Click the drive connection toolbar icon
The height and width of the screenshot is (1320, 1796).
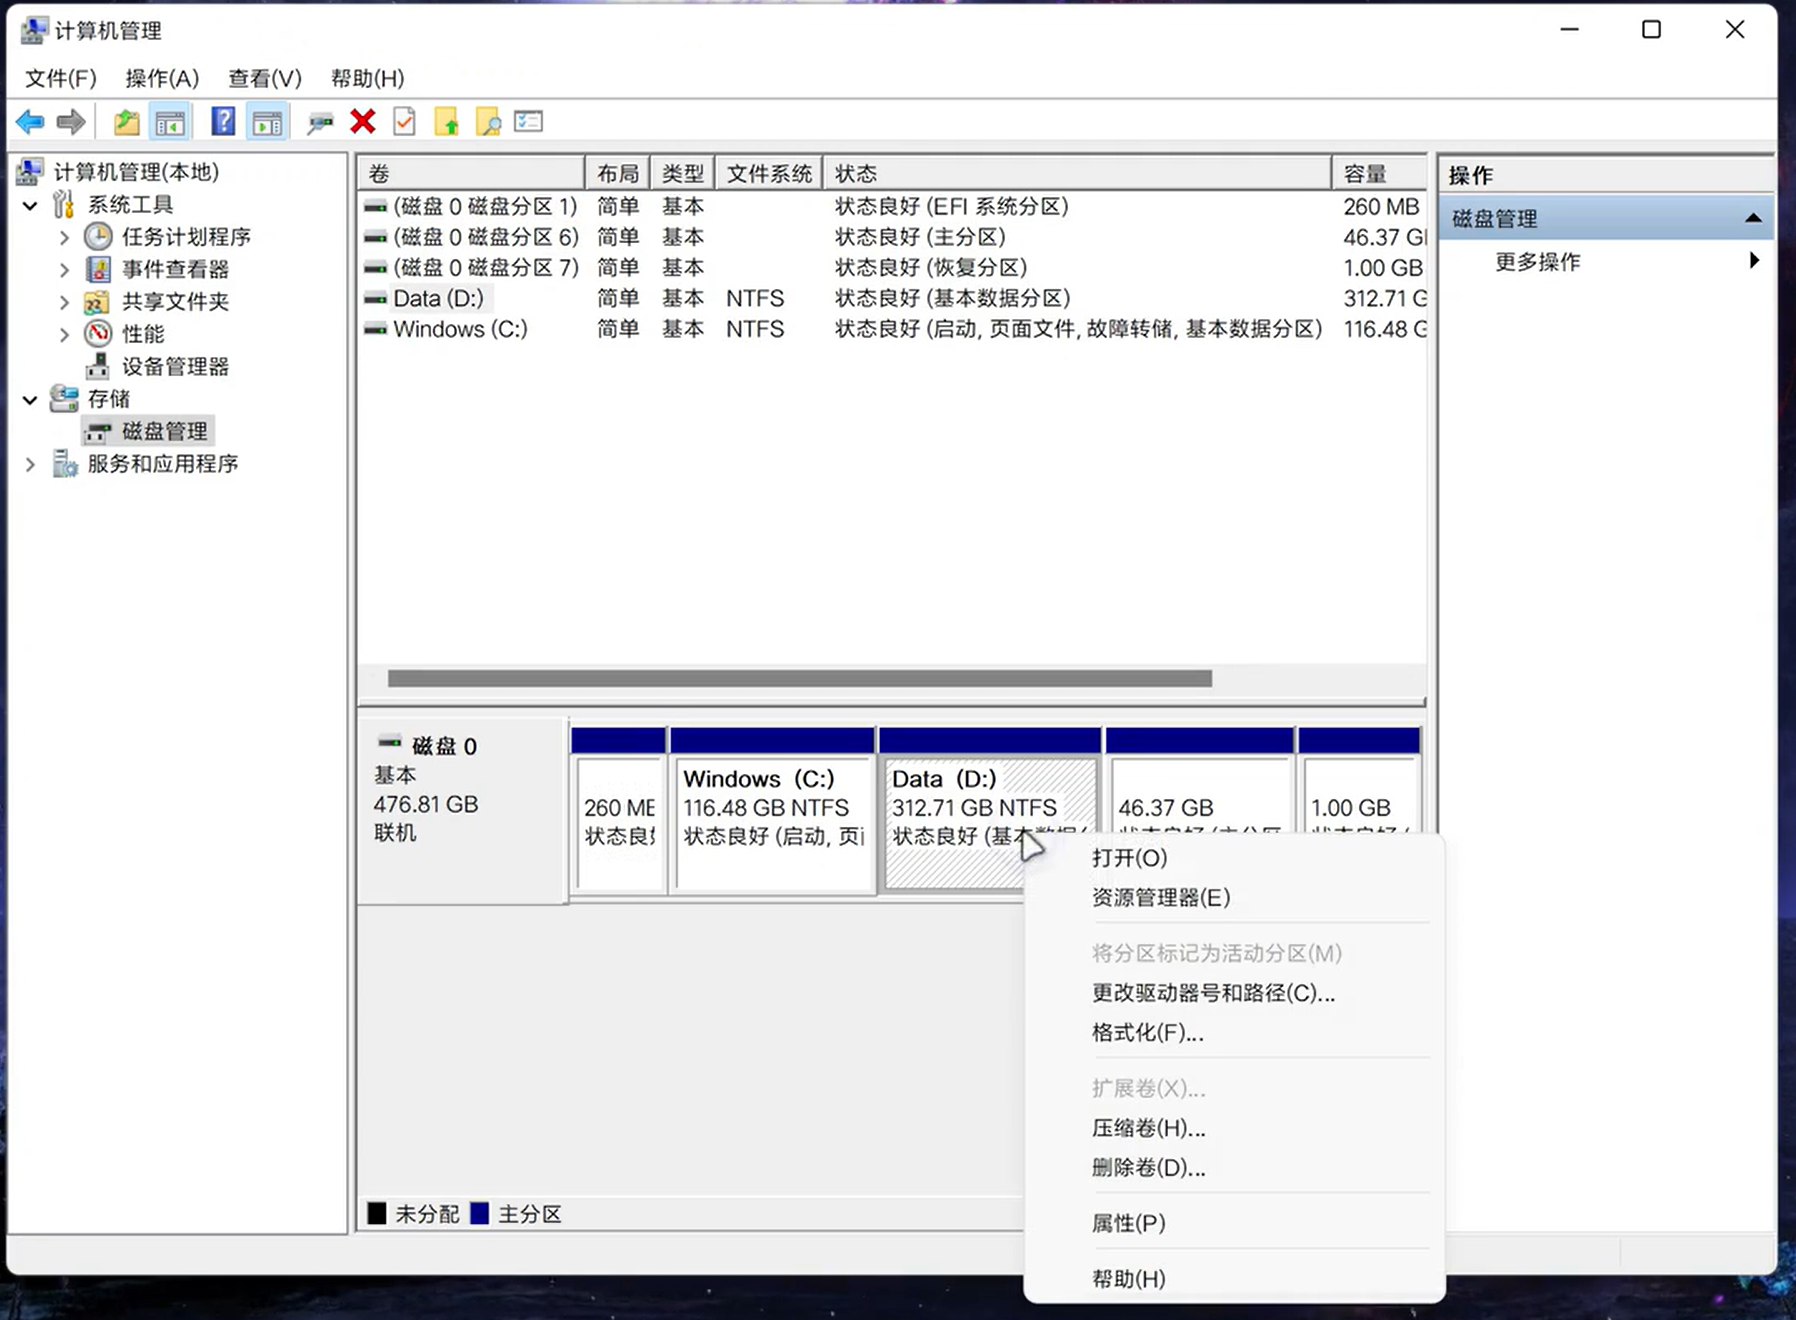[320, 122]
